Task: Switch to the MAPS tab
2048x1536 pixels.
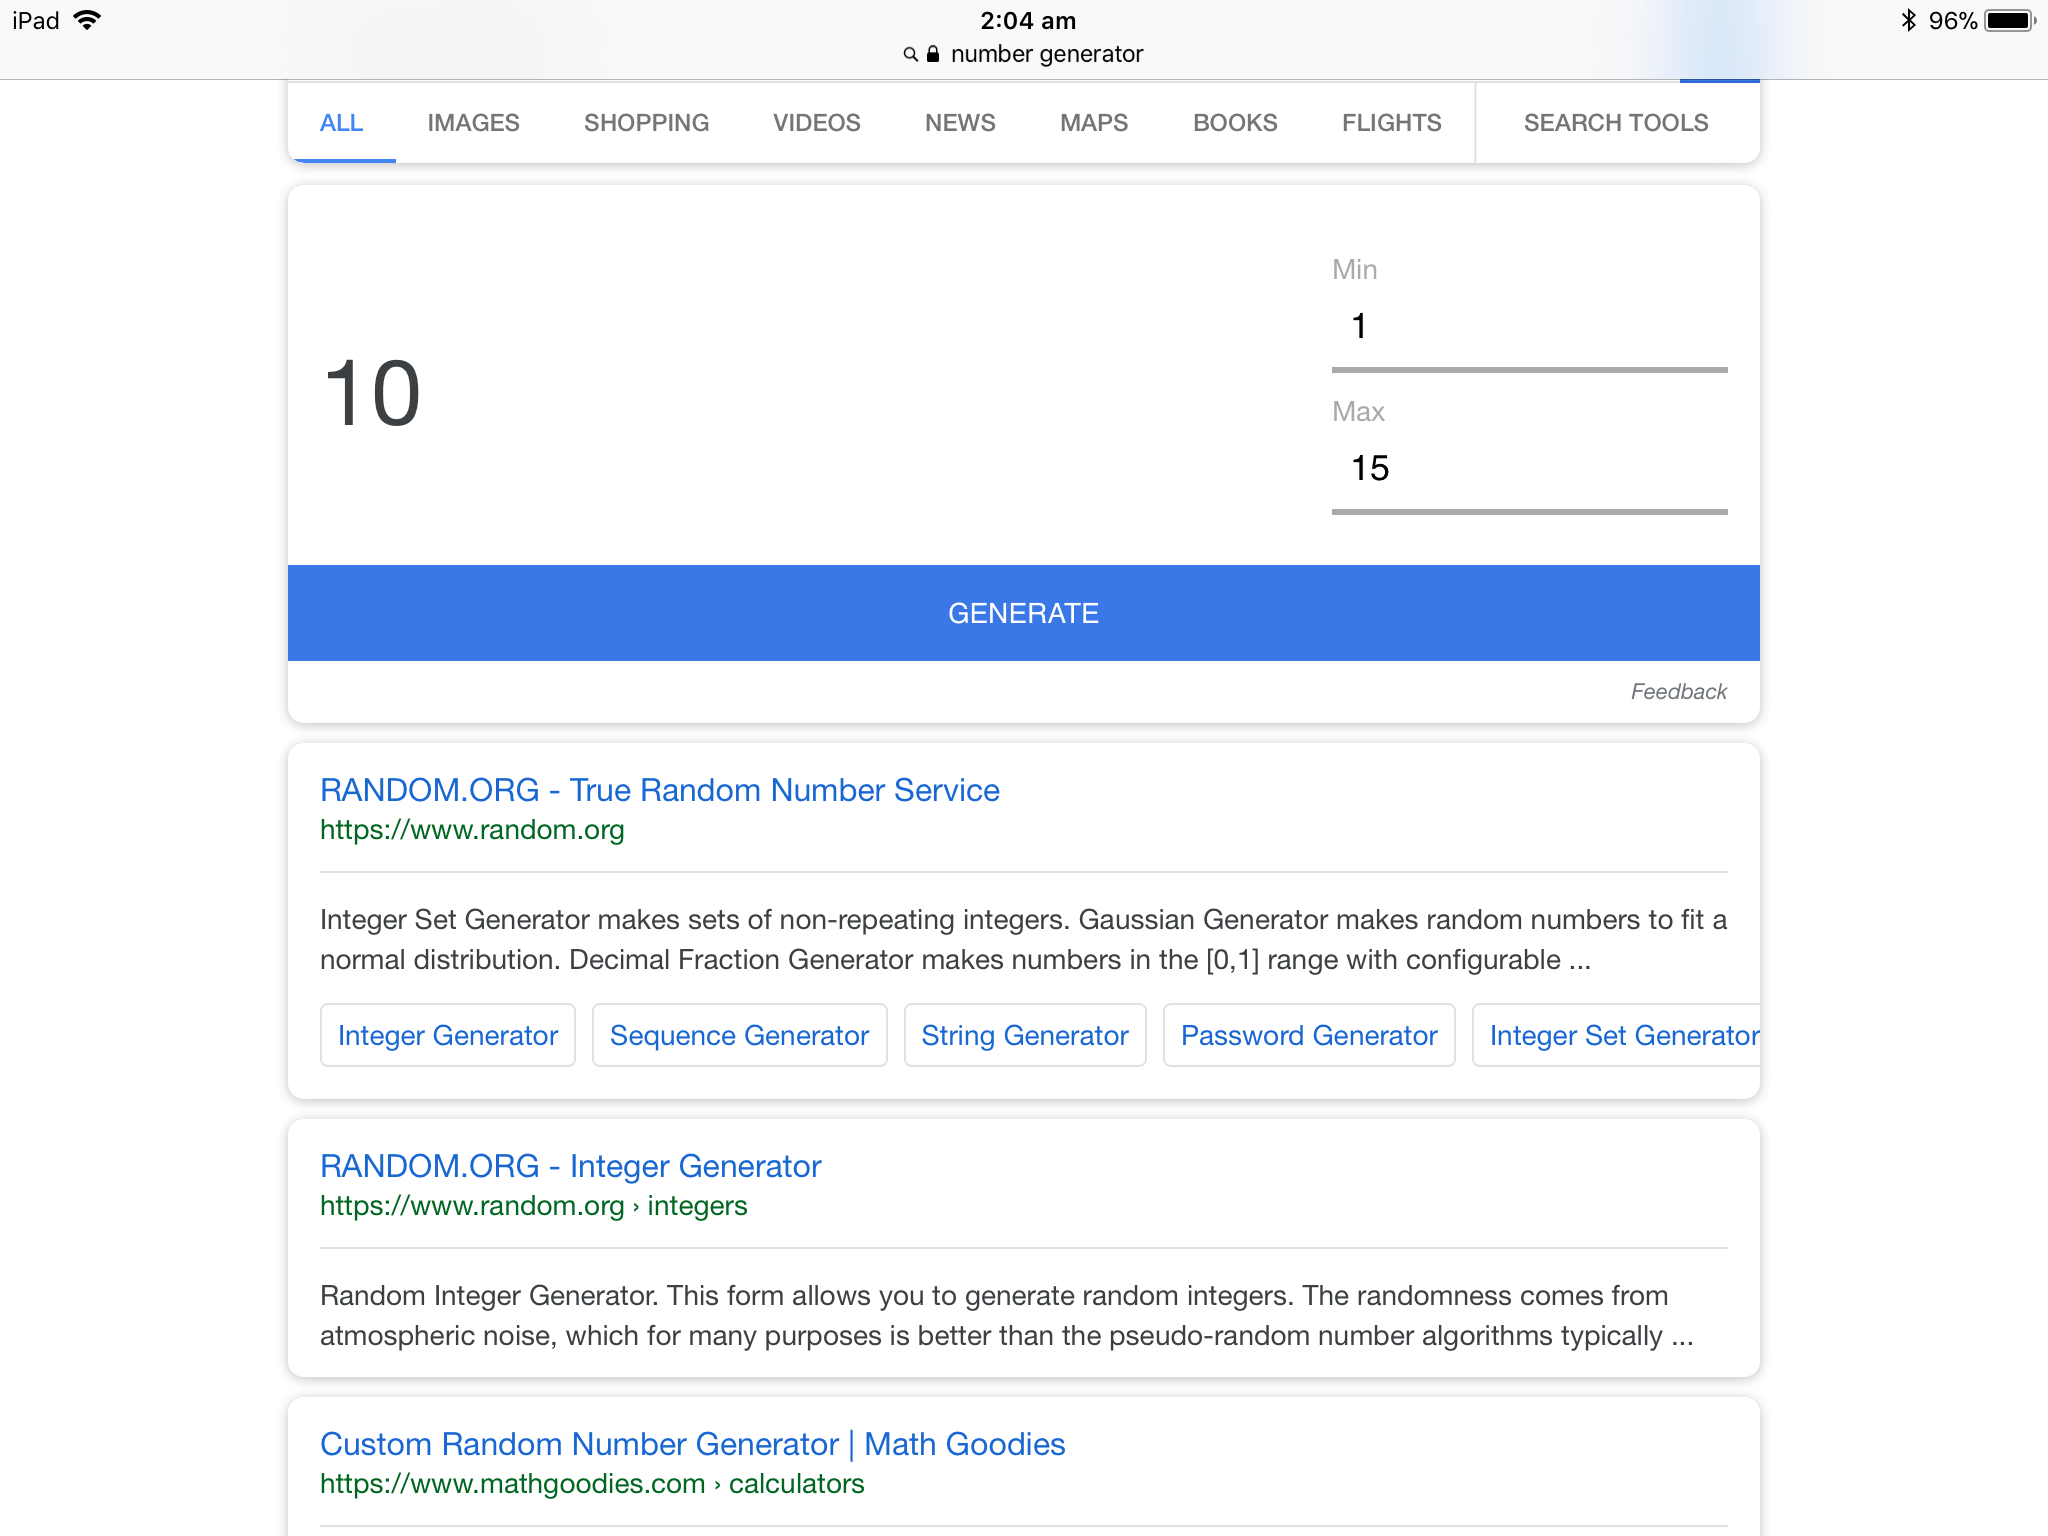Action: pos(1094,123)
